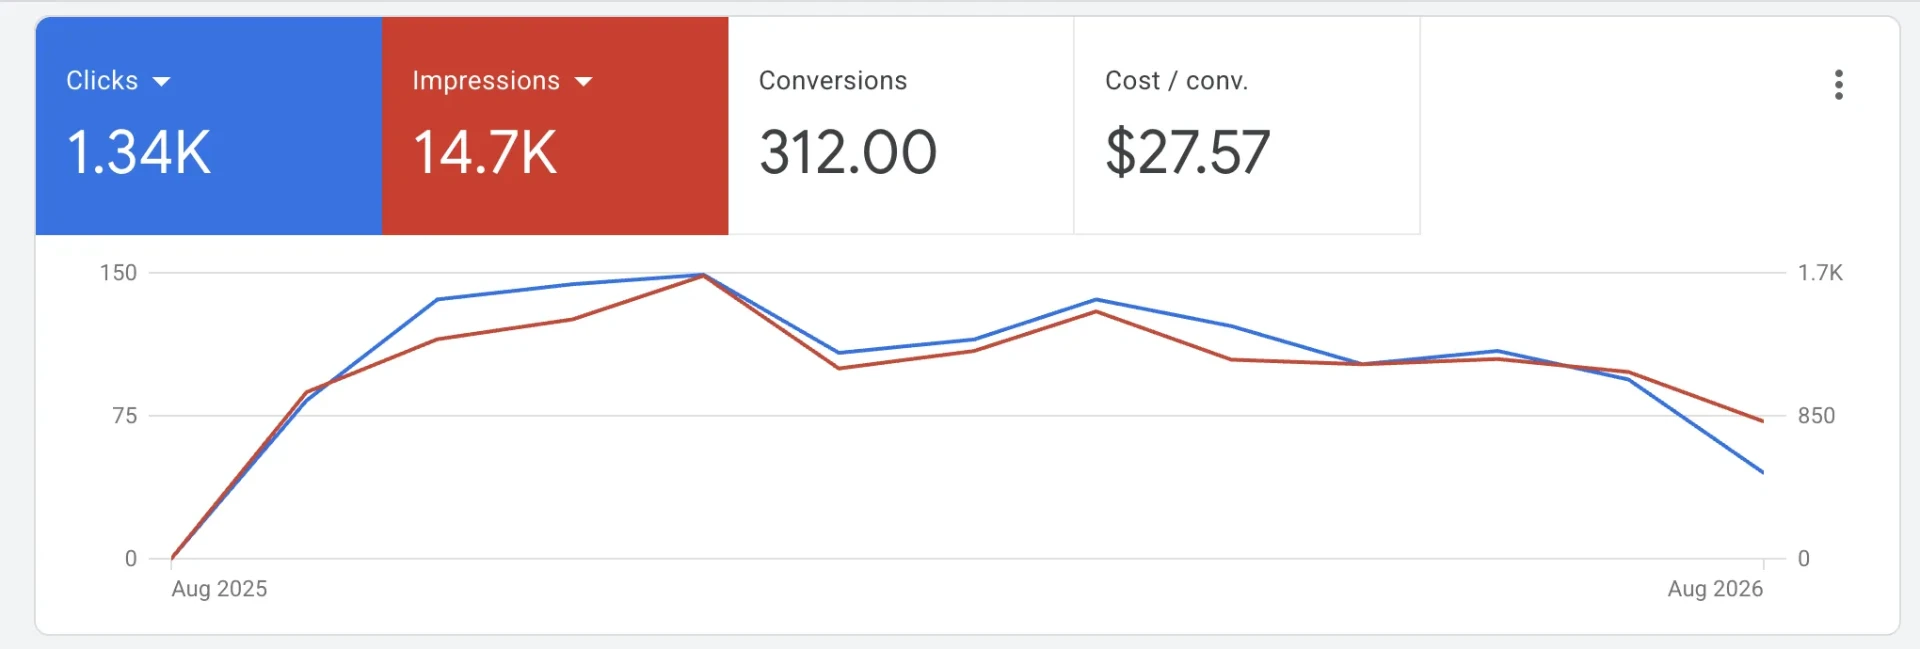The image size is (1920, 649).
Task: Click the 1.34K clicks value
Action: point(139,153)
